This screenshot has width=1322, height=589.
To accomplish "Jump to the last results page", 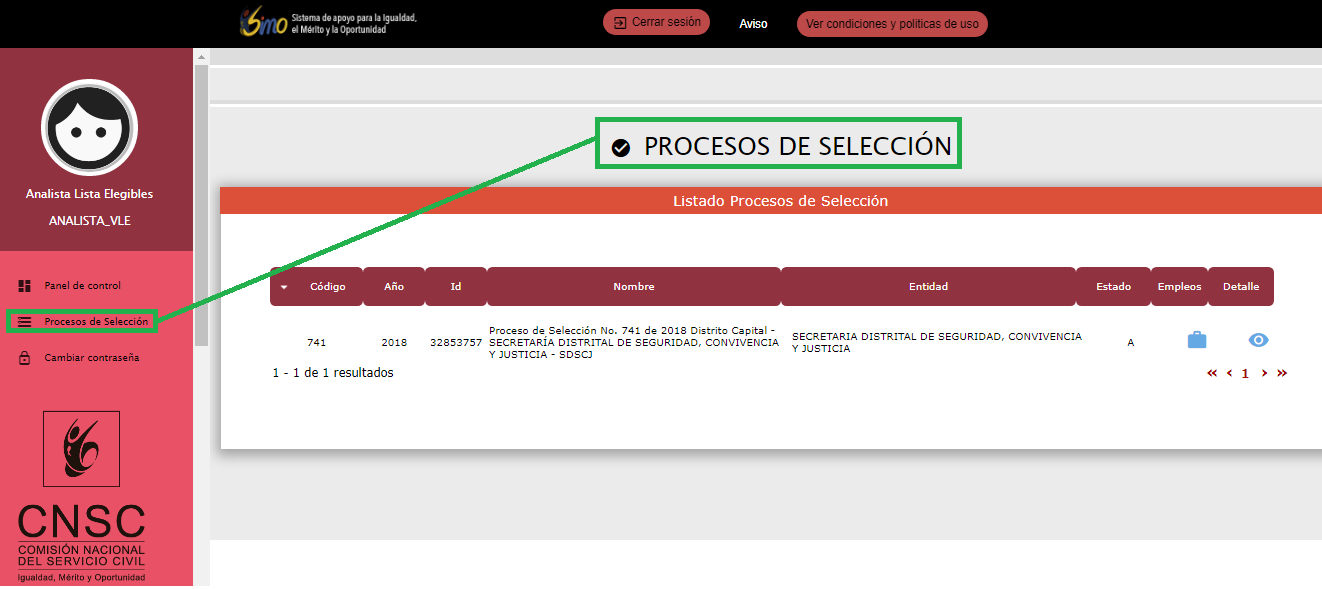I will click(1282, 373).
